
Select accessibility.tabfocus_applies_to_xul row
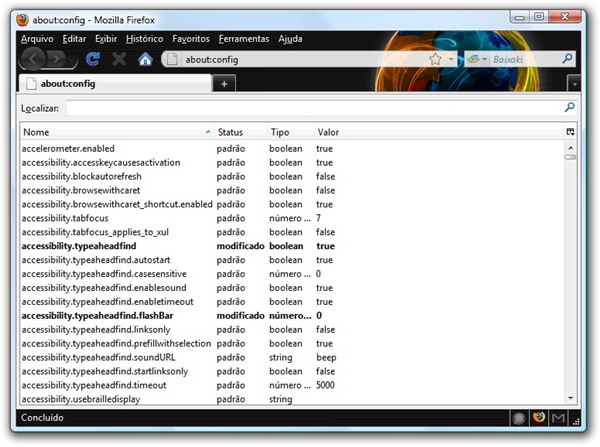(292, 232)
